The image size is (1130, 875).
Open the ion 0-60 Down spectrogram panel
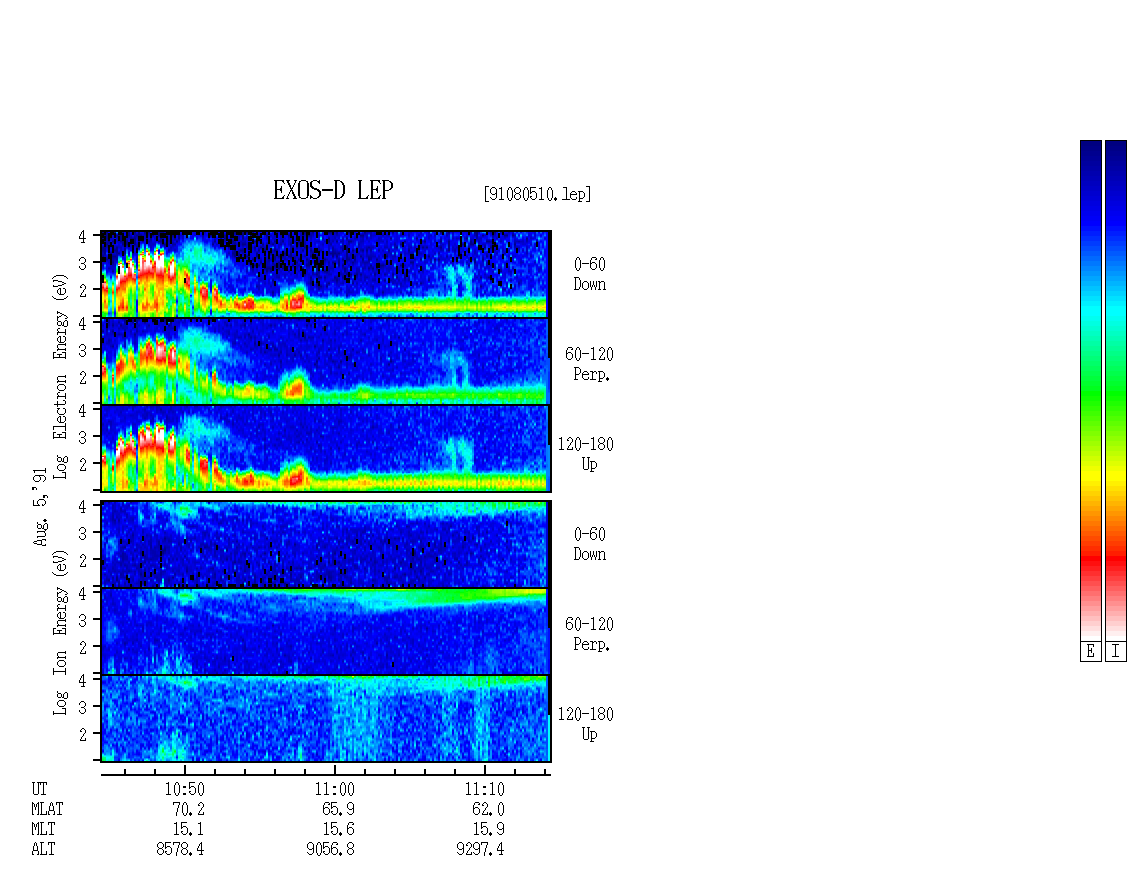pos(326,544)
